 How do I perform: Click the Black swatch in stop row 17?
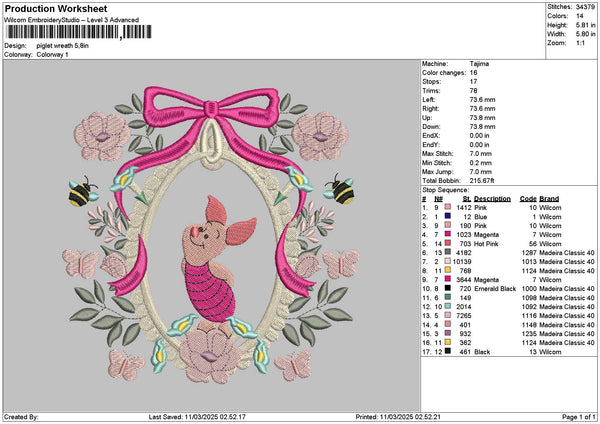448,351
